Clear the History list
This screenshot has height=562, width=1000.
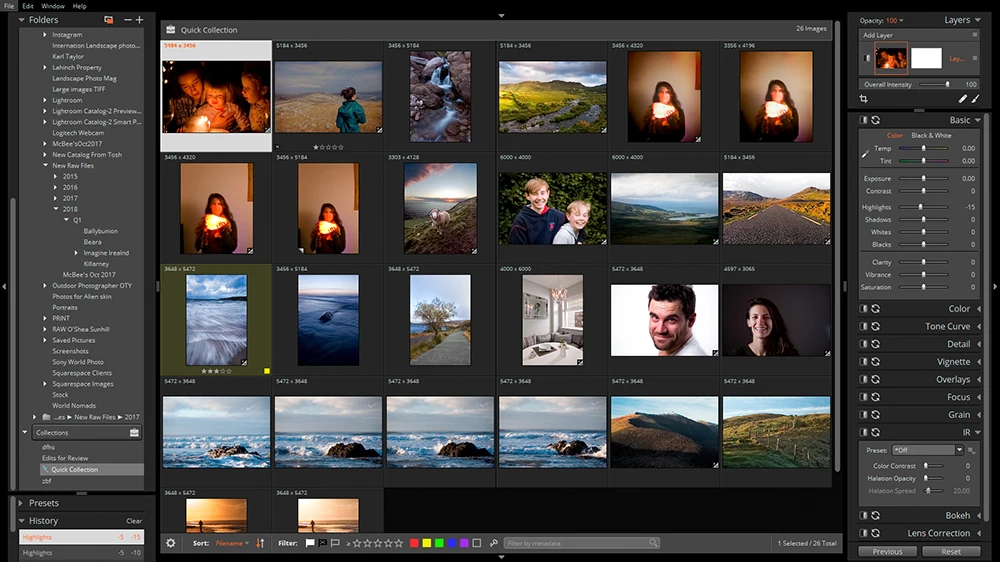[134, 521]
